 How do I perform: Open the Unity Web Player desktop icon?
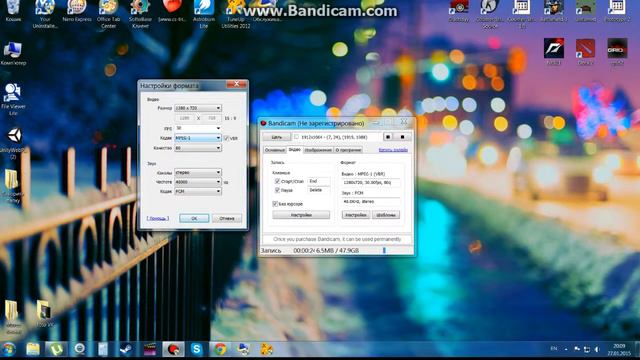coord(13,143)
